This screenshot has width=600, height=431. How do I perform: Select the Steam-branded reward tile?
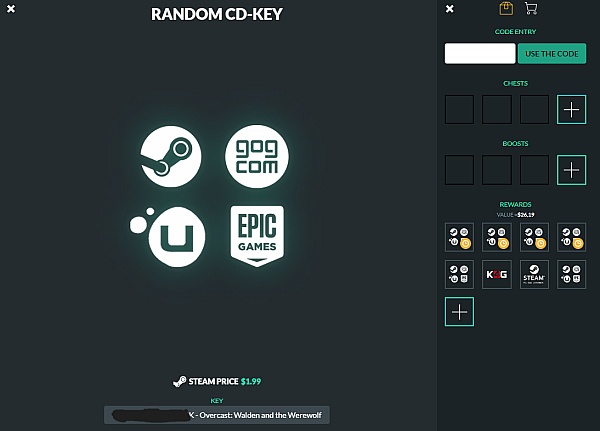click(x=534, y=274)
